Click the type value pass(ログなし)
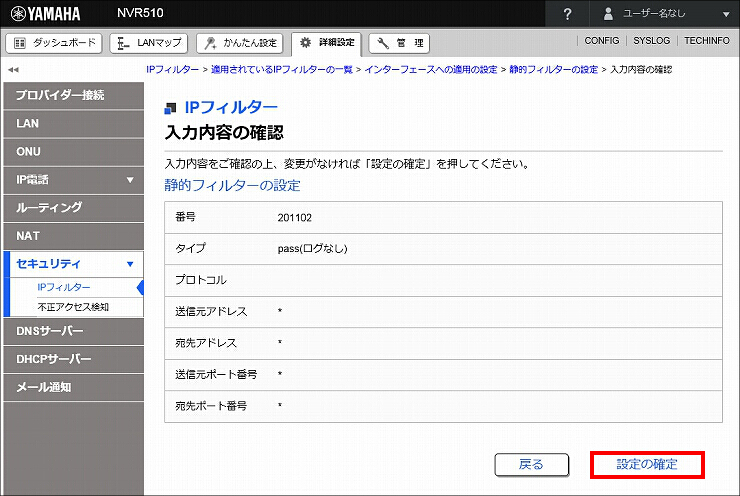 pyautogui.click(x=312, y=249)
